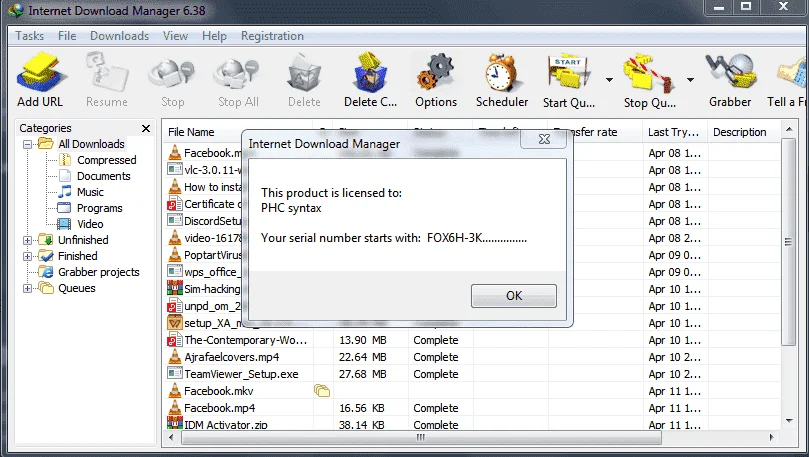Click the Finished checkmark folder icon
This screenshot has width=809, height=457.
click(46, 256)
